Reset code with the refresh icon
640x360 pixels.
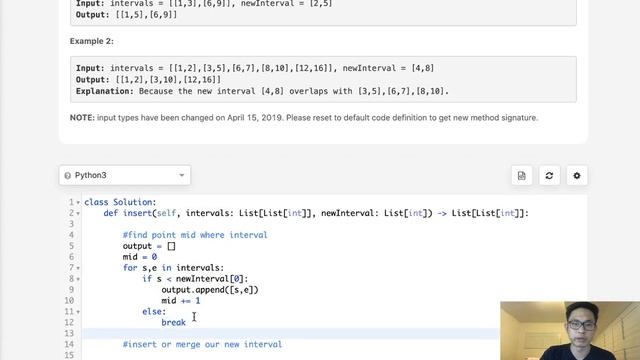(x=549, y=176)
